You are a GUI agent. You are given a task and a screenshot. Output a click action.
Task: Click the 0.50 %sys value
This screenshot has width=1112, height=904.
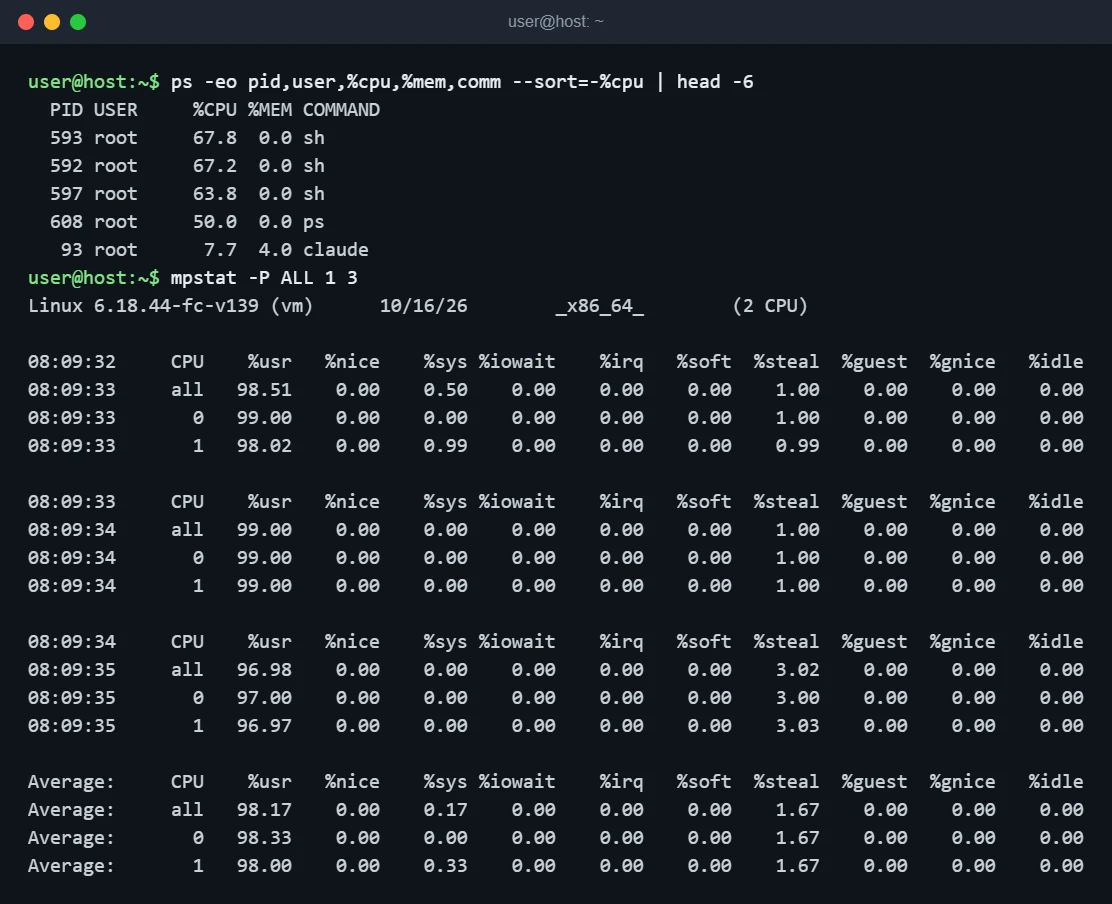(x=445, y=390)
